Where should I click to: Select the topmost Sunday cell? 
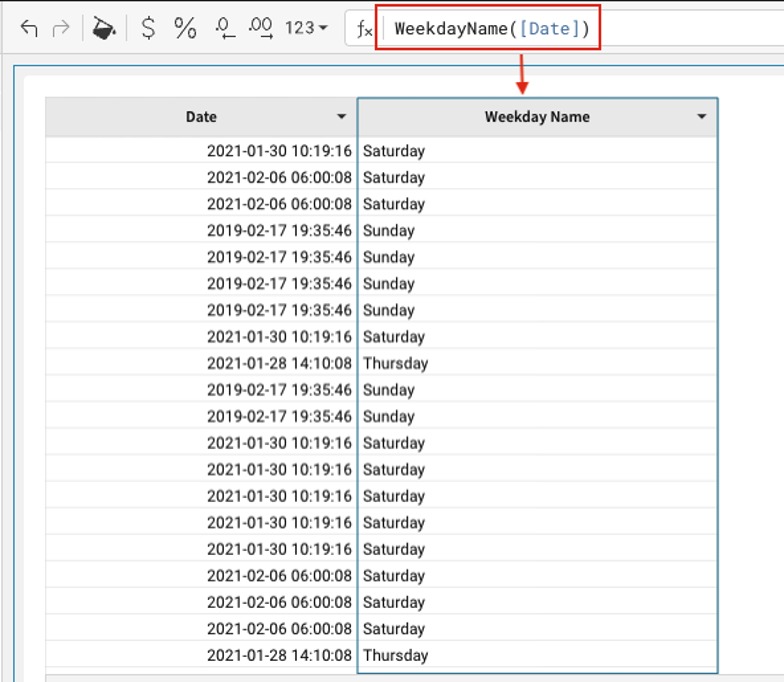pos(389,231)
